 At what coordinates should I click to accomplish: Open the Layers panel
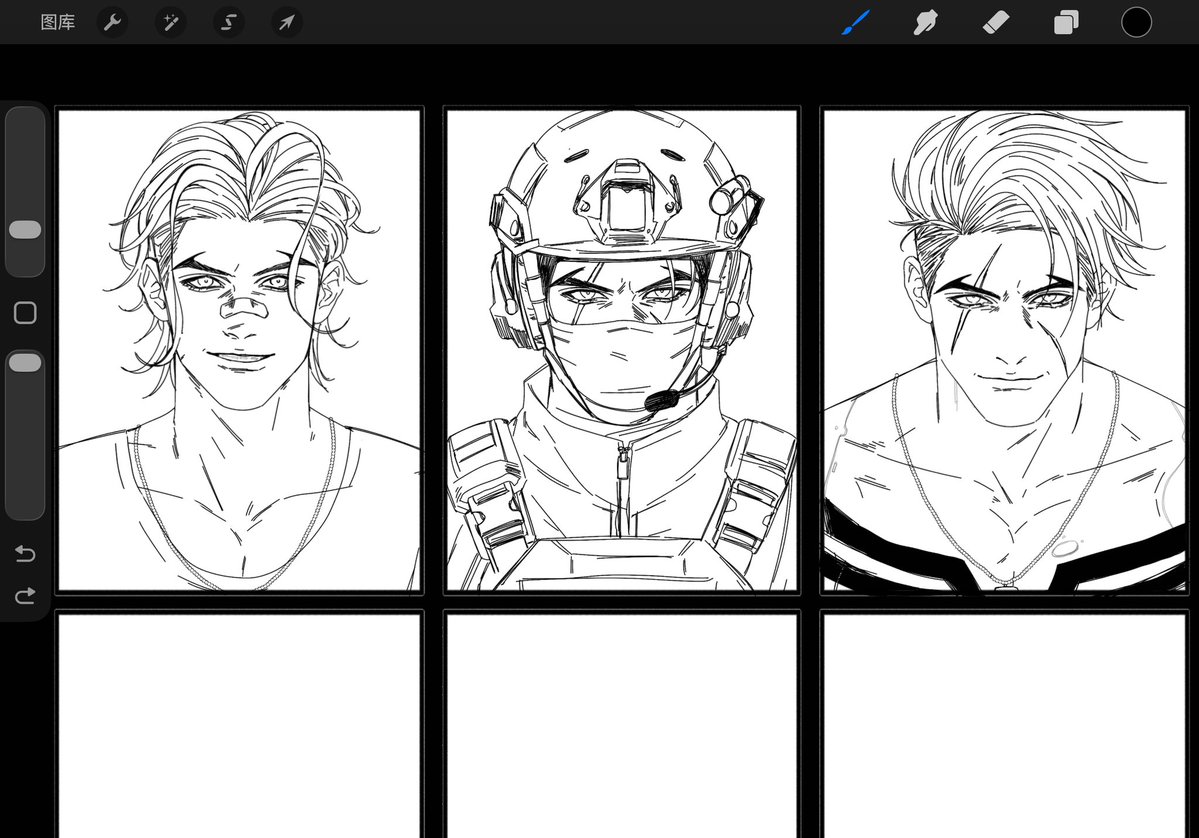coord(1066,22)
